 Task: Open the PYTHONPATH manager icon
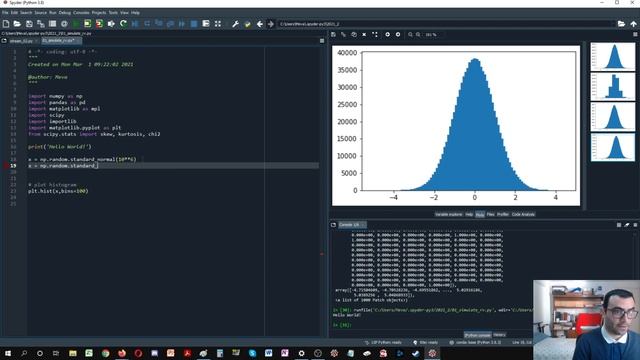[x=247, y=24]
